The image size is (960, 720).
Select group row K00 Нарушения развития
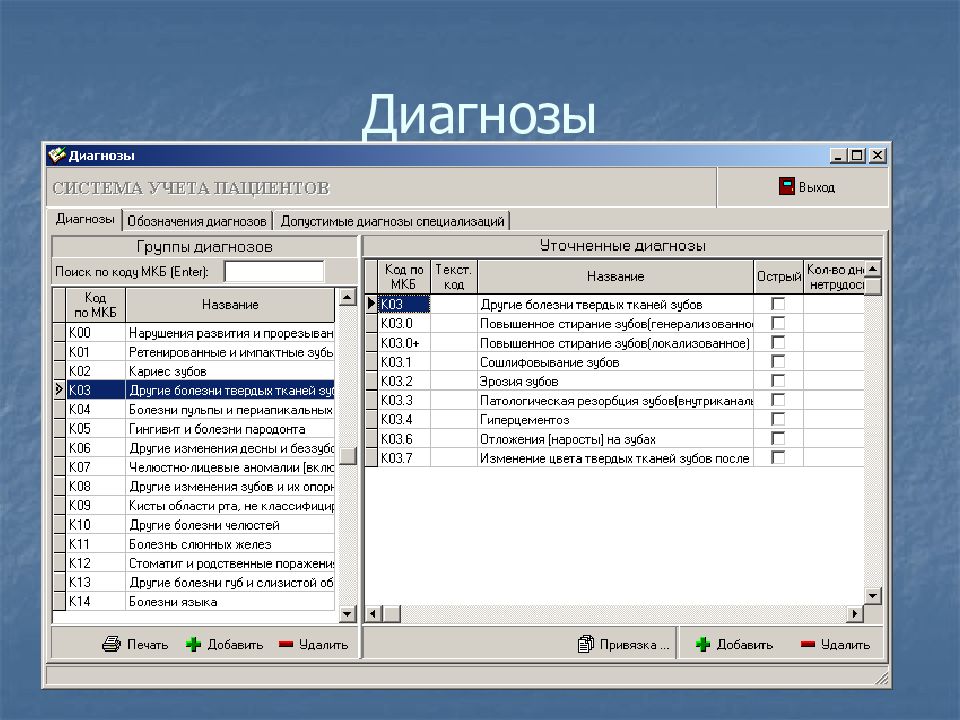(x=200, y=332)
